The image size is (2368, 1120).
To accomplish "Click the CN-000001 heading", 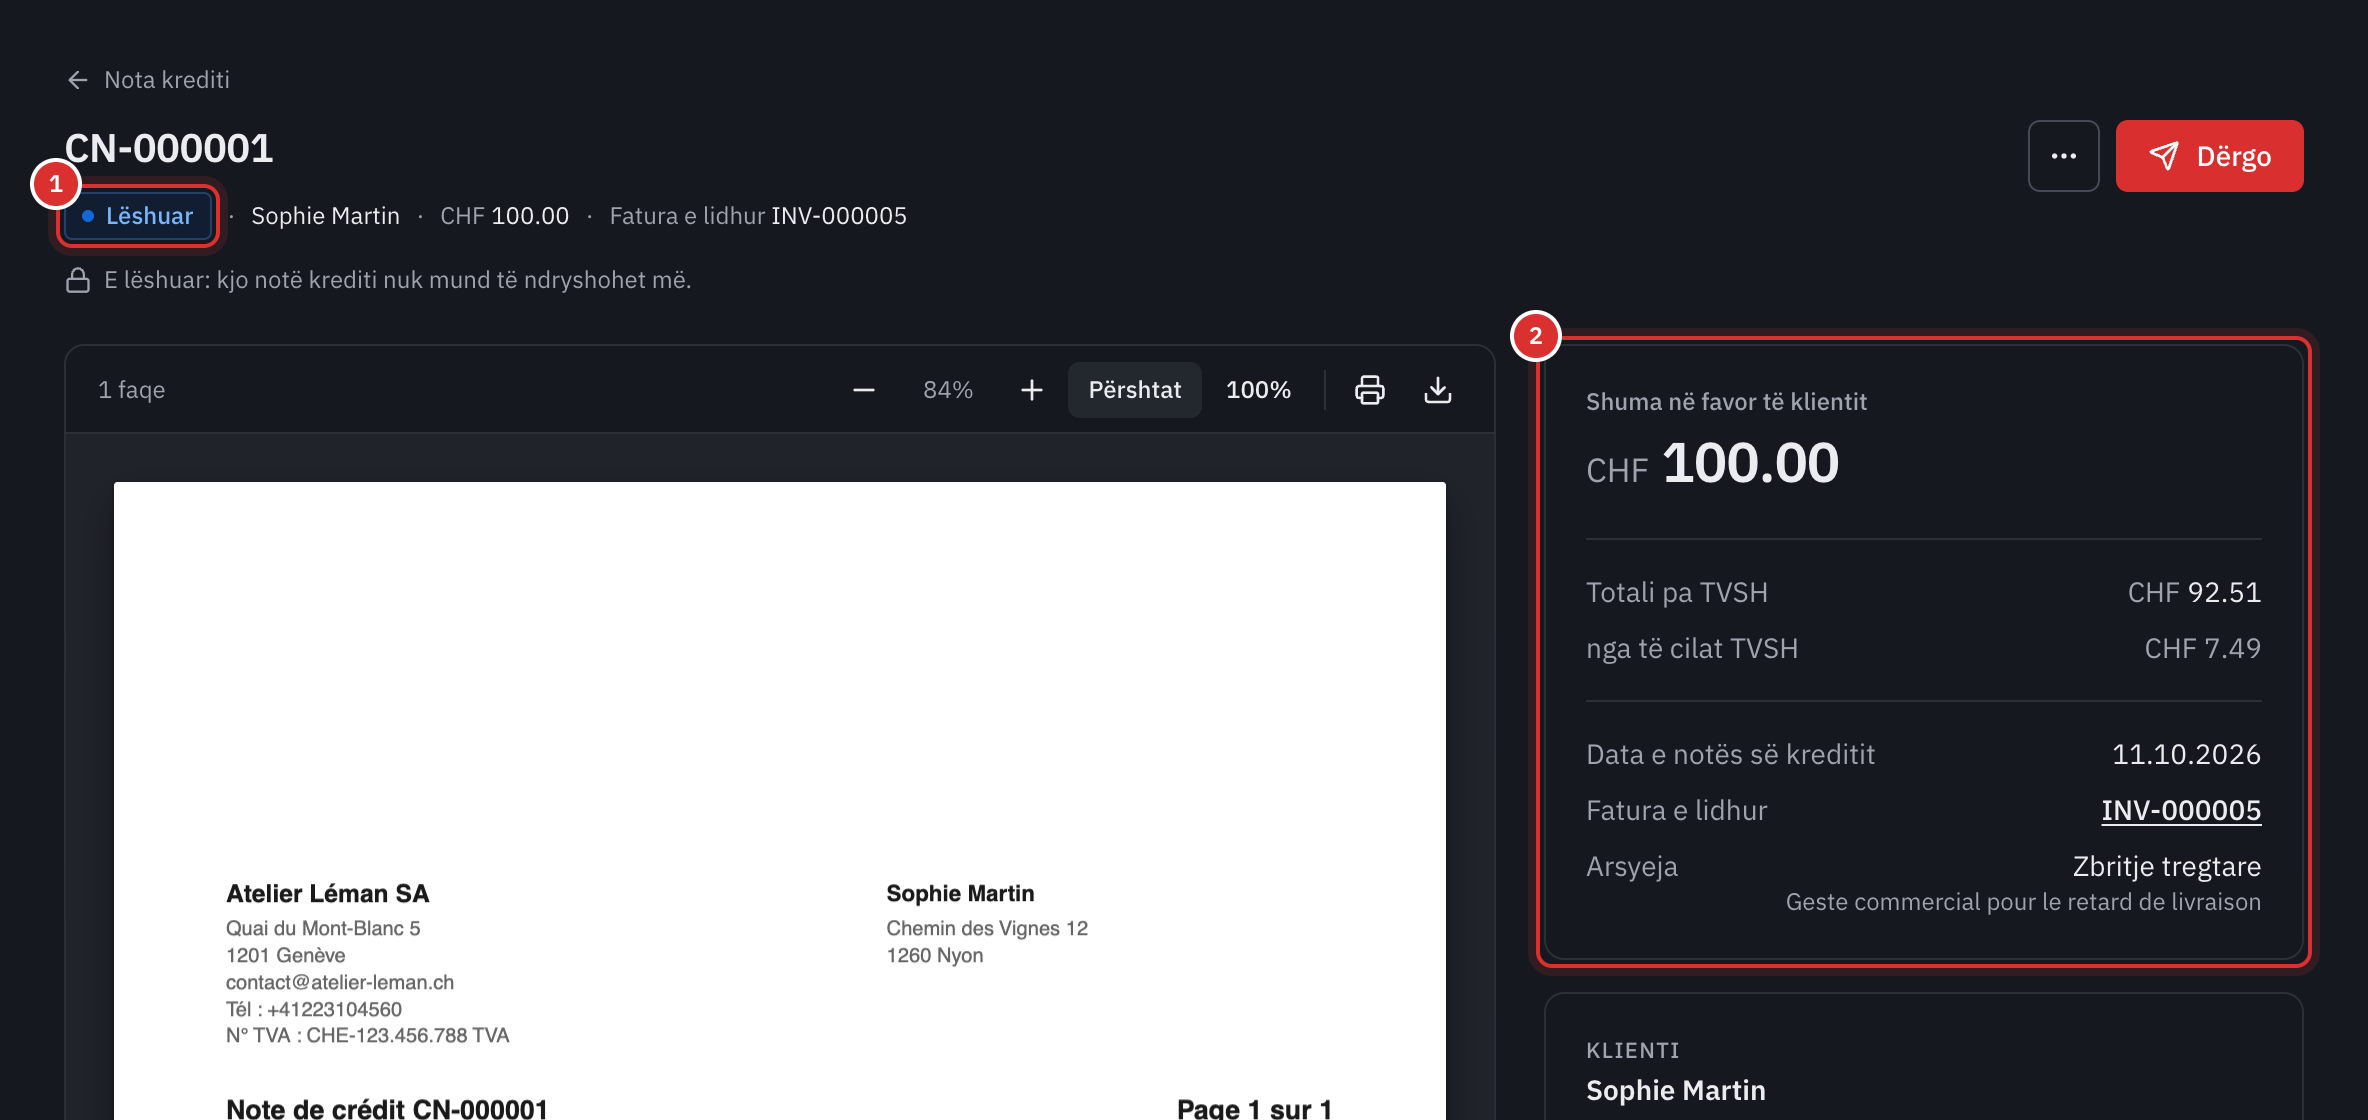I will click(169, 149).
